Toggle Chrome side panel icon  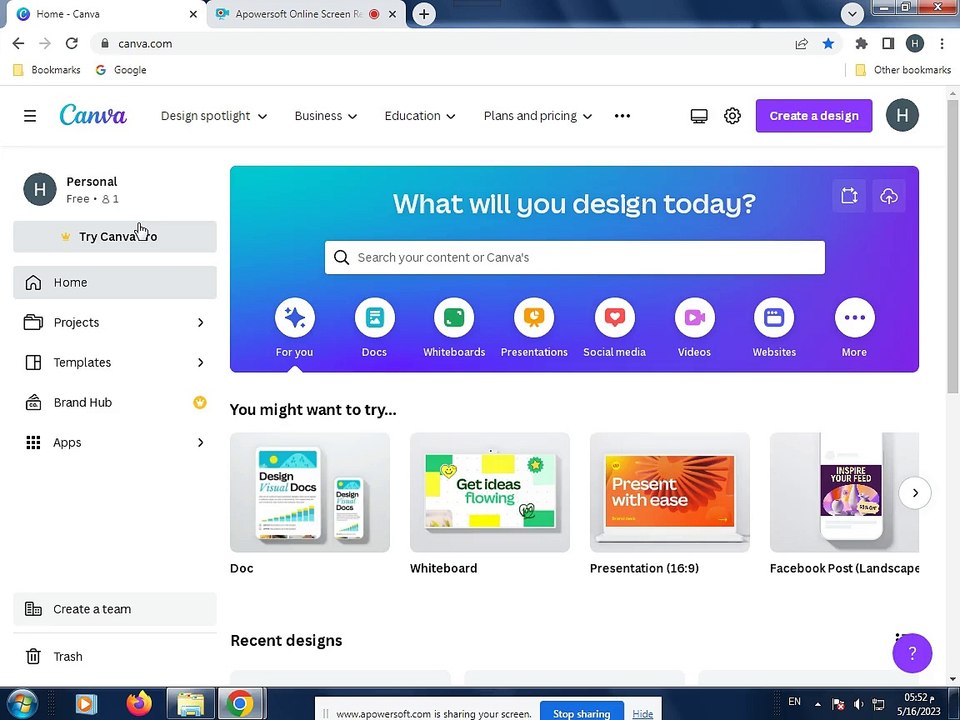point(888,43)
